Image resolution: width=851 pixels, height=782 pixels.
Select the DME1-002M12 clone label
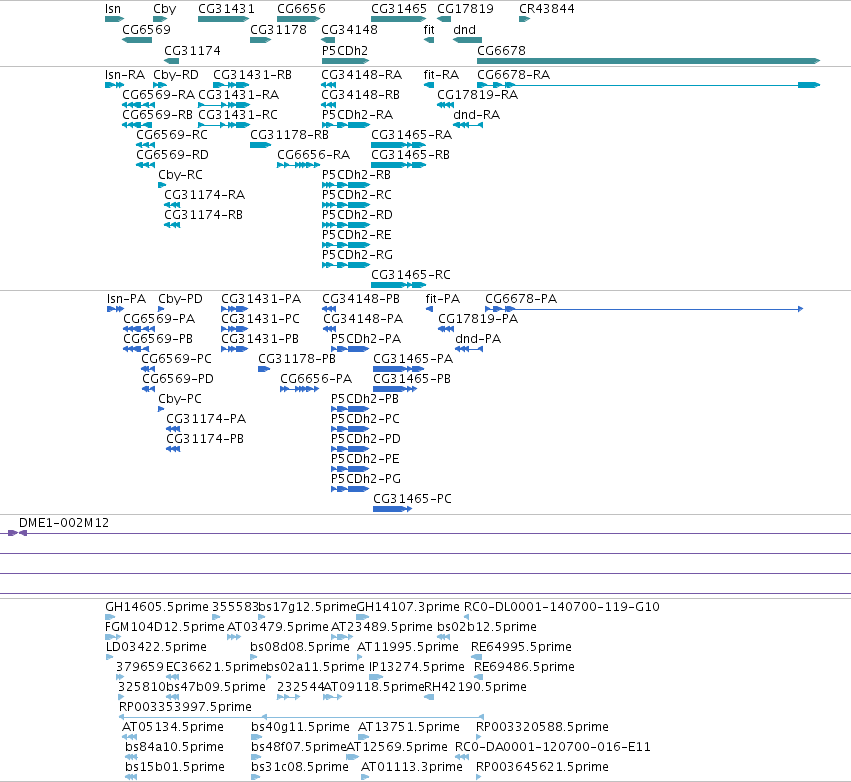[x=64, y=523]
